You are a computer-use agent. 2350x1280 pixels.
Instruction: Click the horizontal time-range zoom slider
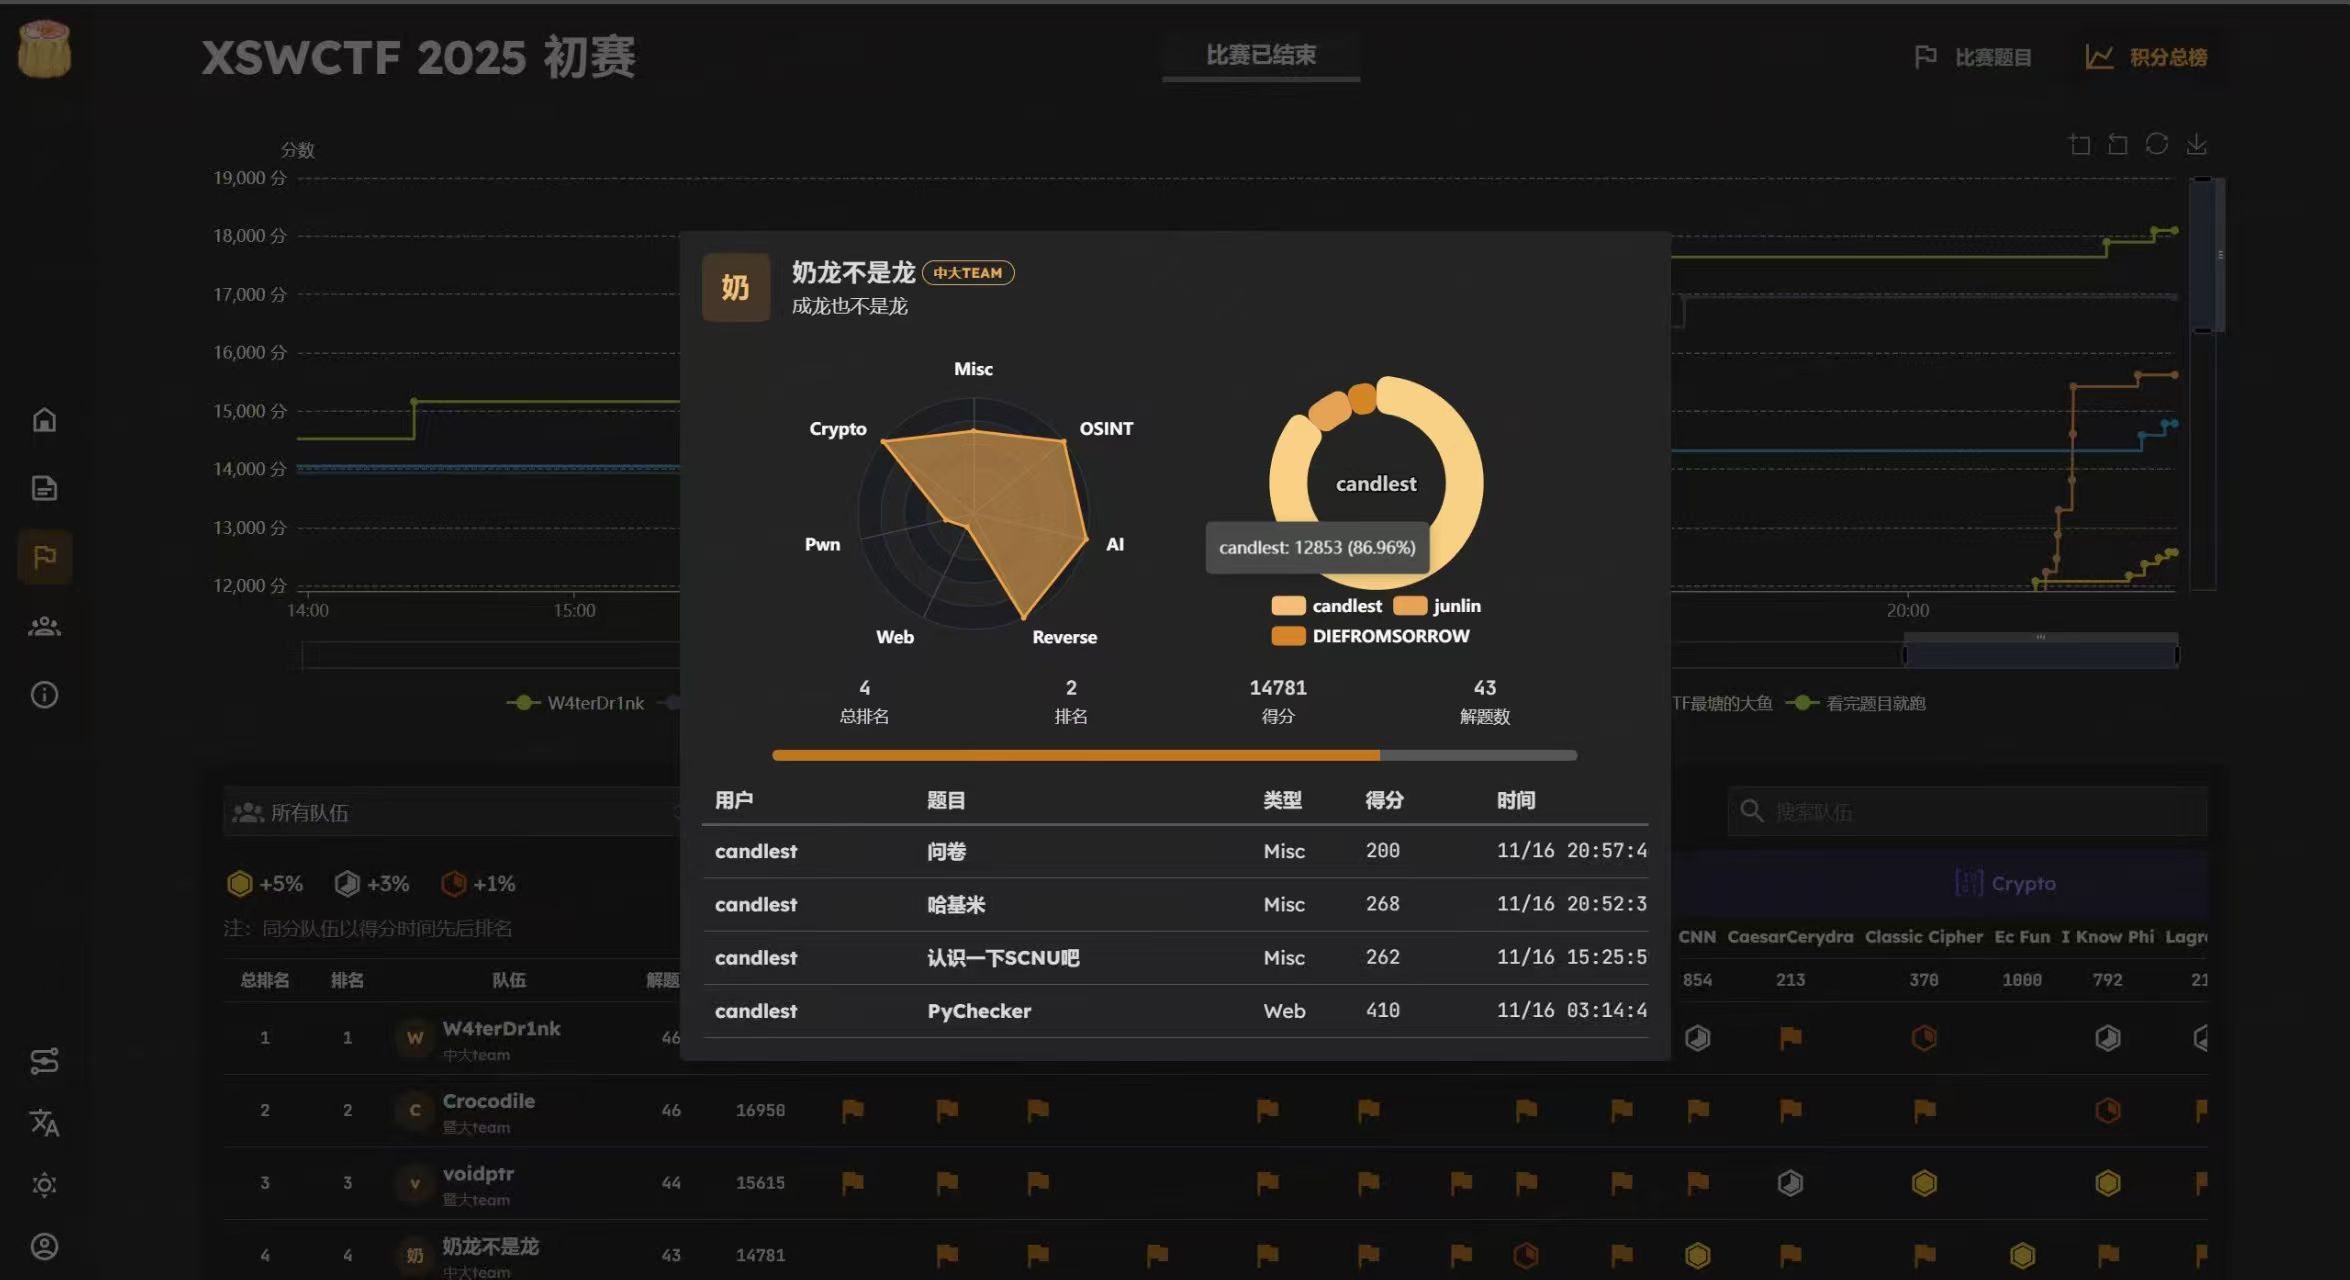(2040, 655)
